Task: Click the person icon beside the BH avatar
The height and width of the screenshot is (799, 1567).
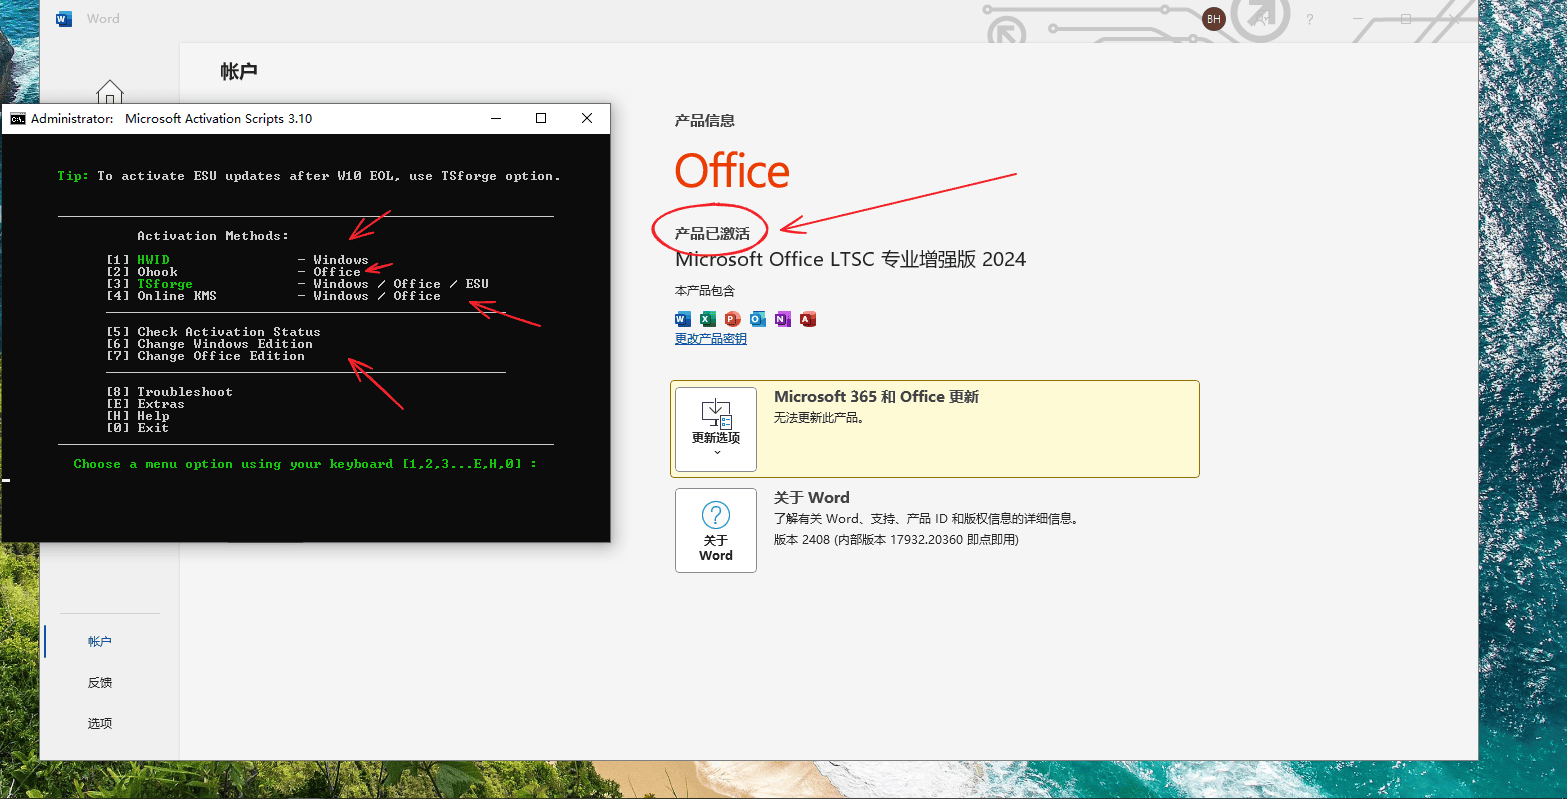Action: point(1262,19)
